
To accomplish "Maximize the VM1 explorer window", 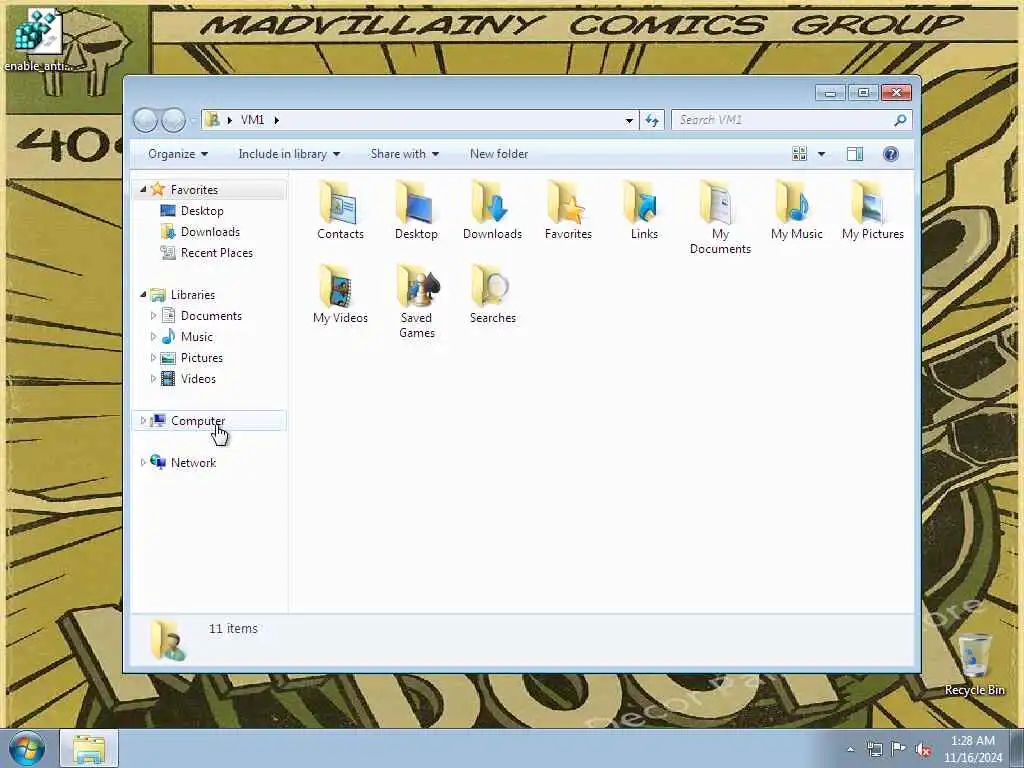I will coord(863,93).
